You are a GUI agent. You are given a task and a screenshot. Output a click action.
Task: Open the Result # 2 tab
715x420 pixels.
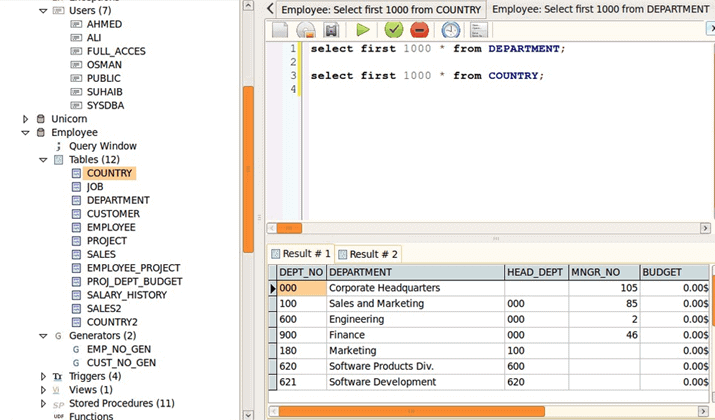pyautogui.click(x=368, y=254)
